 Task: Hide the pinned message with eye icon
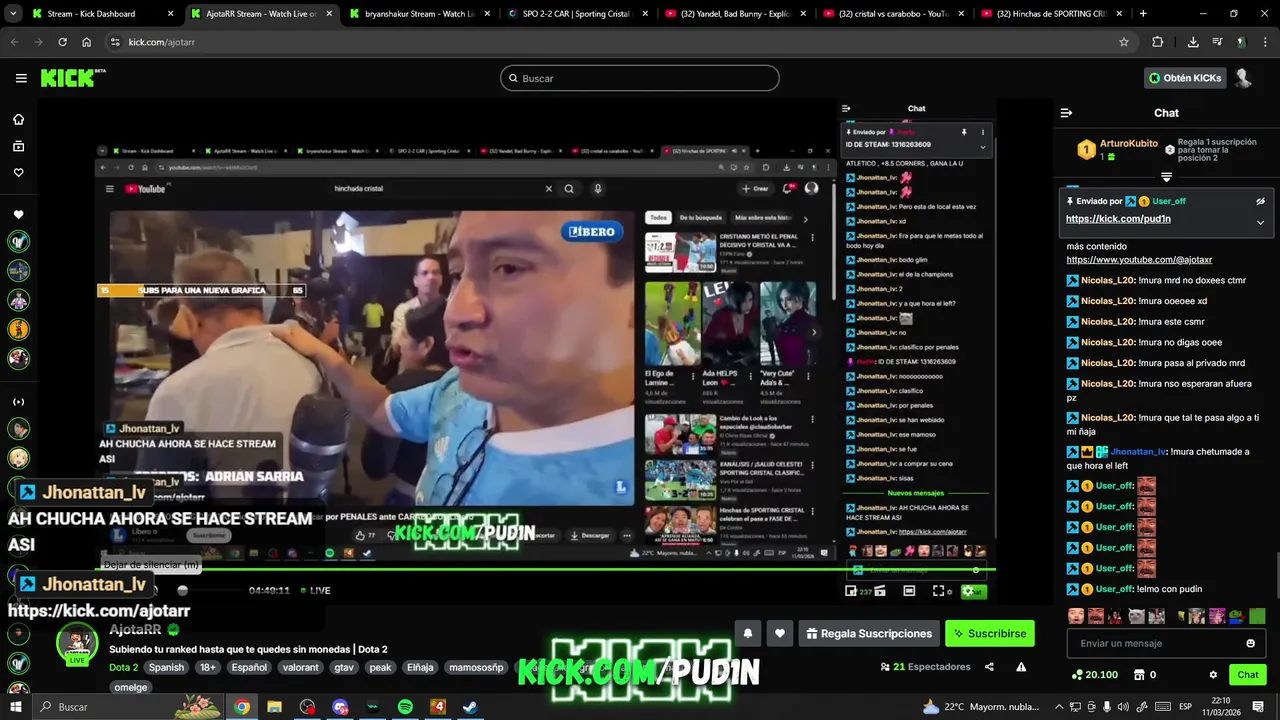point(1260,201)
